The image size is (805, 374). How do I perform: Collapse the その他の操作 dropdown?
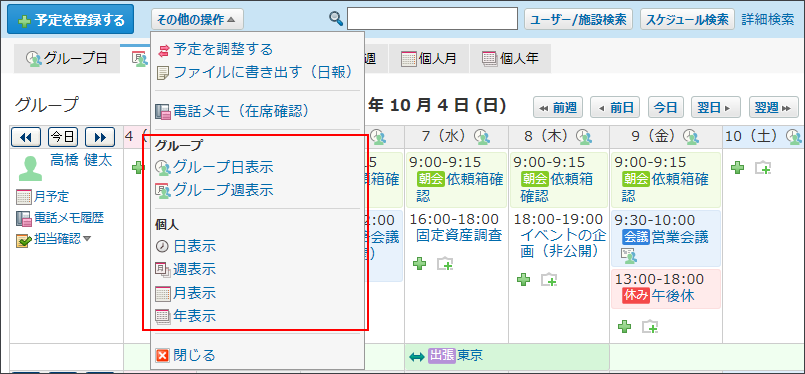click(x=197, y=20)
